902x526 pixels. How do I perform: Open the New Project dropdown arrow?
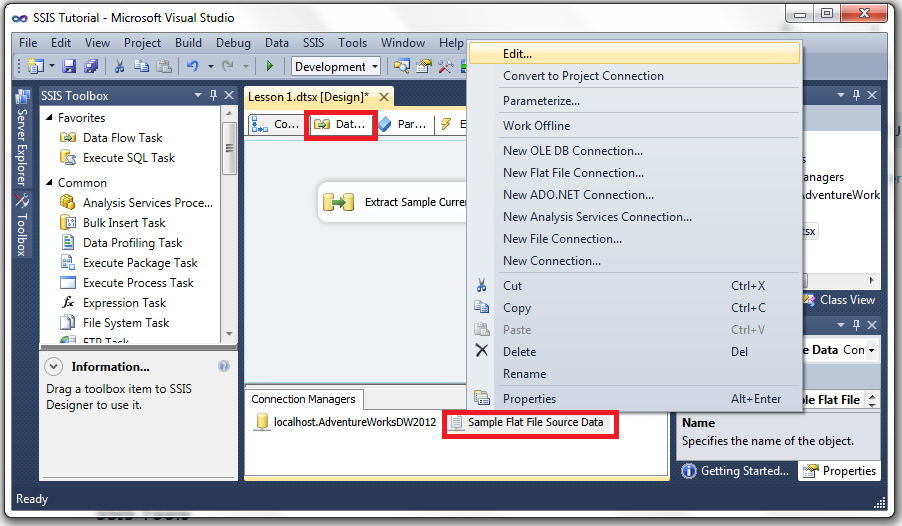(x=52, y=67)
